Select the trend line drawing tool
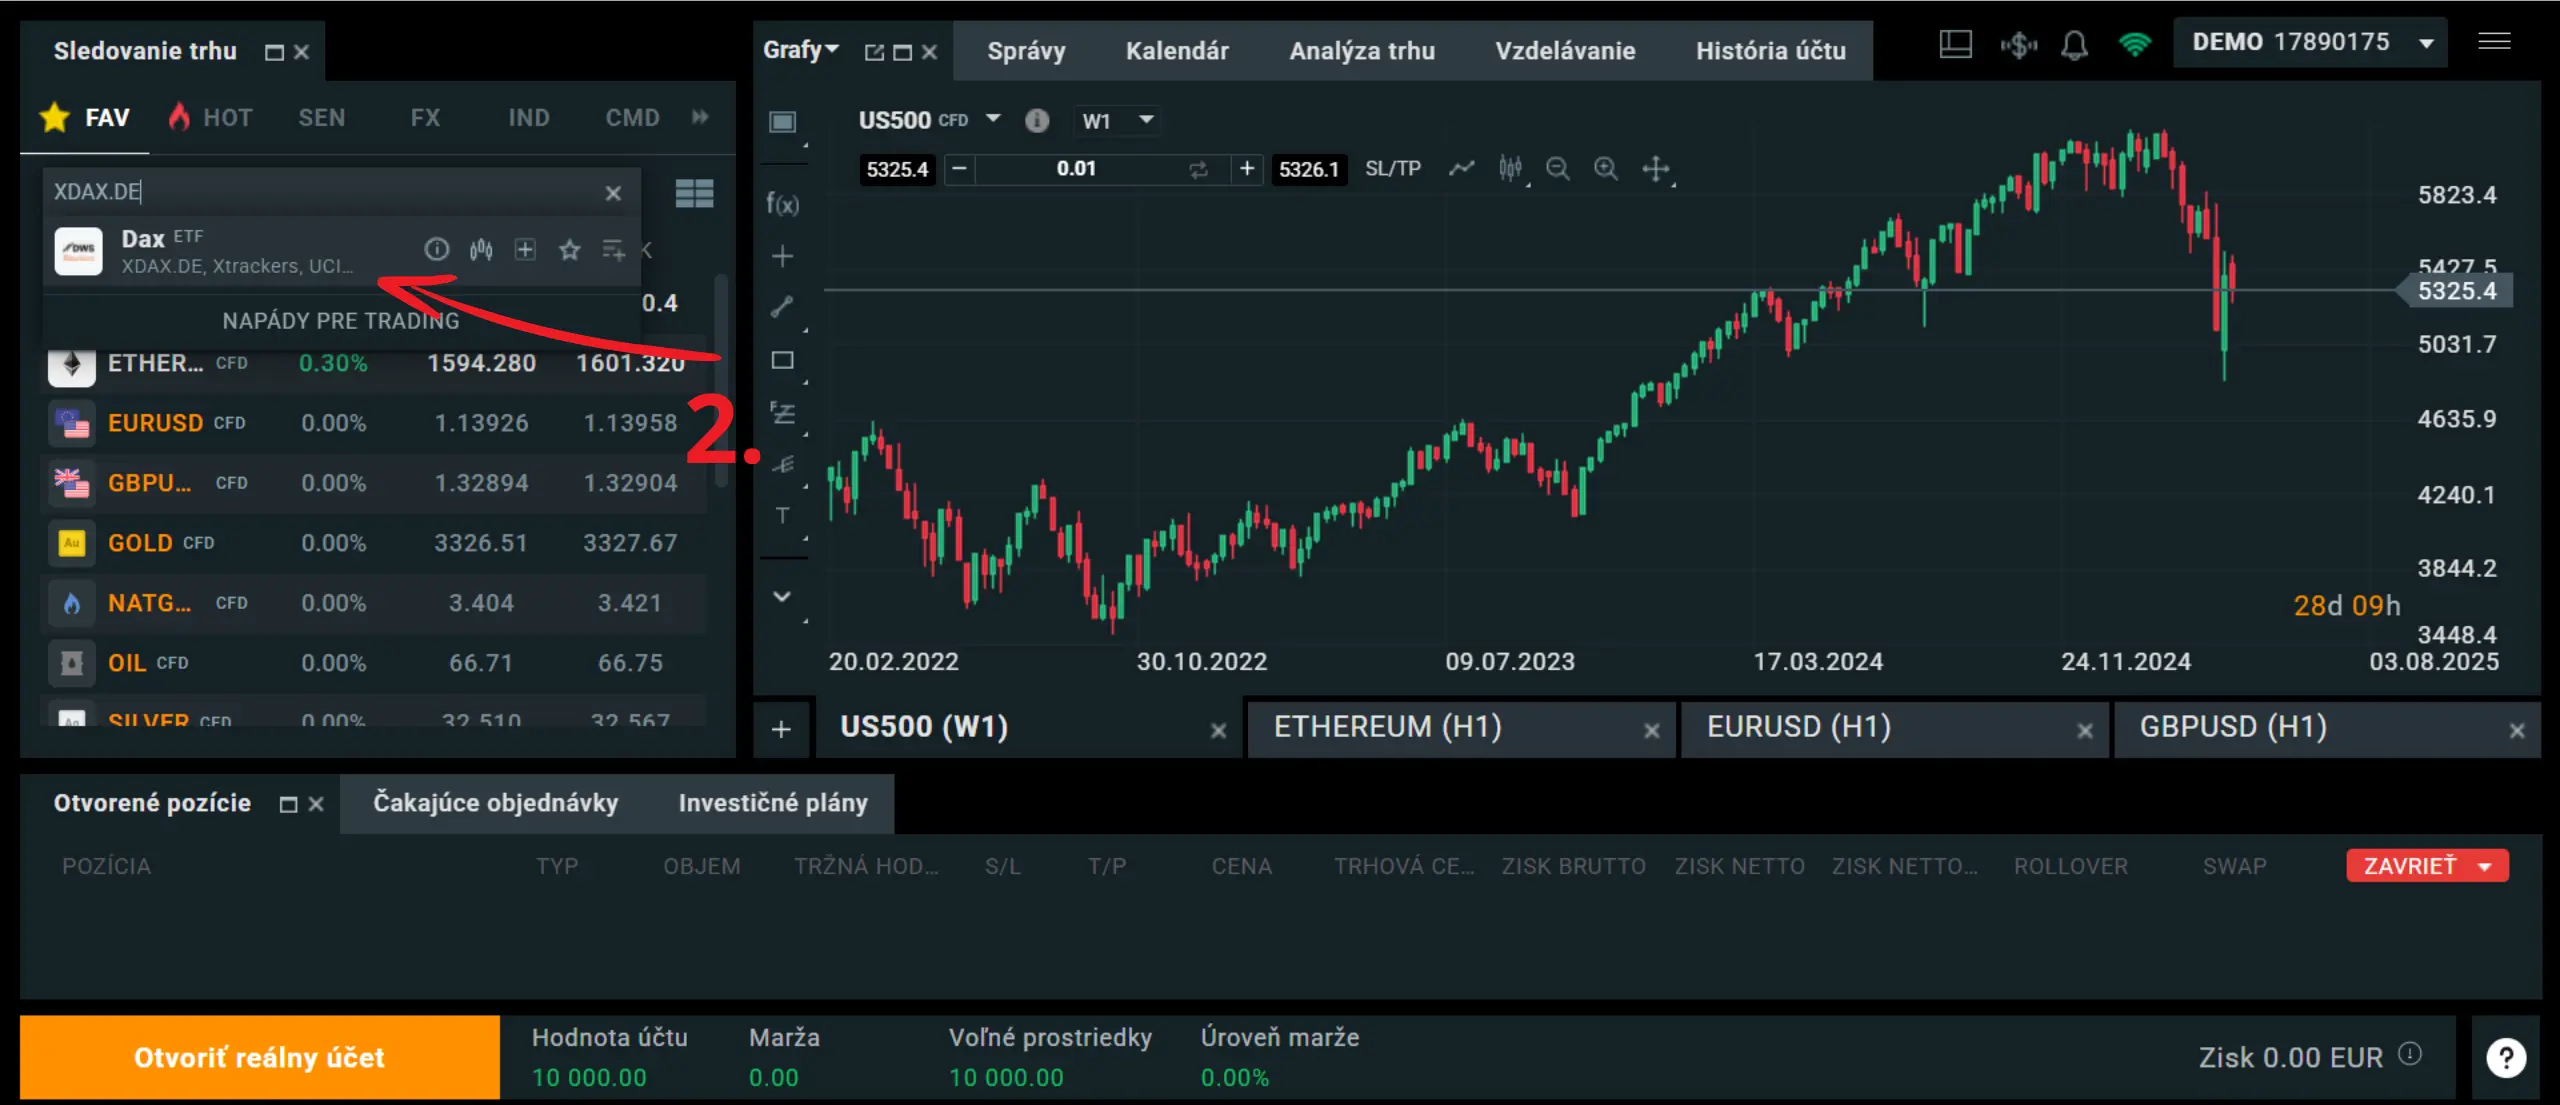The image size is (2560, 1105). [x=782, y=307]
